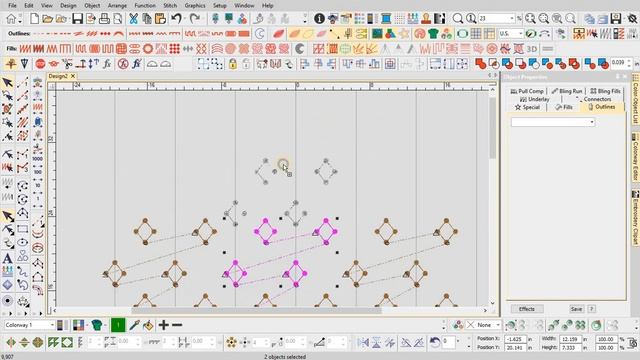Click the scissors trim command icon
640x360 pixels.
click(x=67, y=64)
